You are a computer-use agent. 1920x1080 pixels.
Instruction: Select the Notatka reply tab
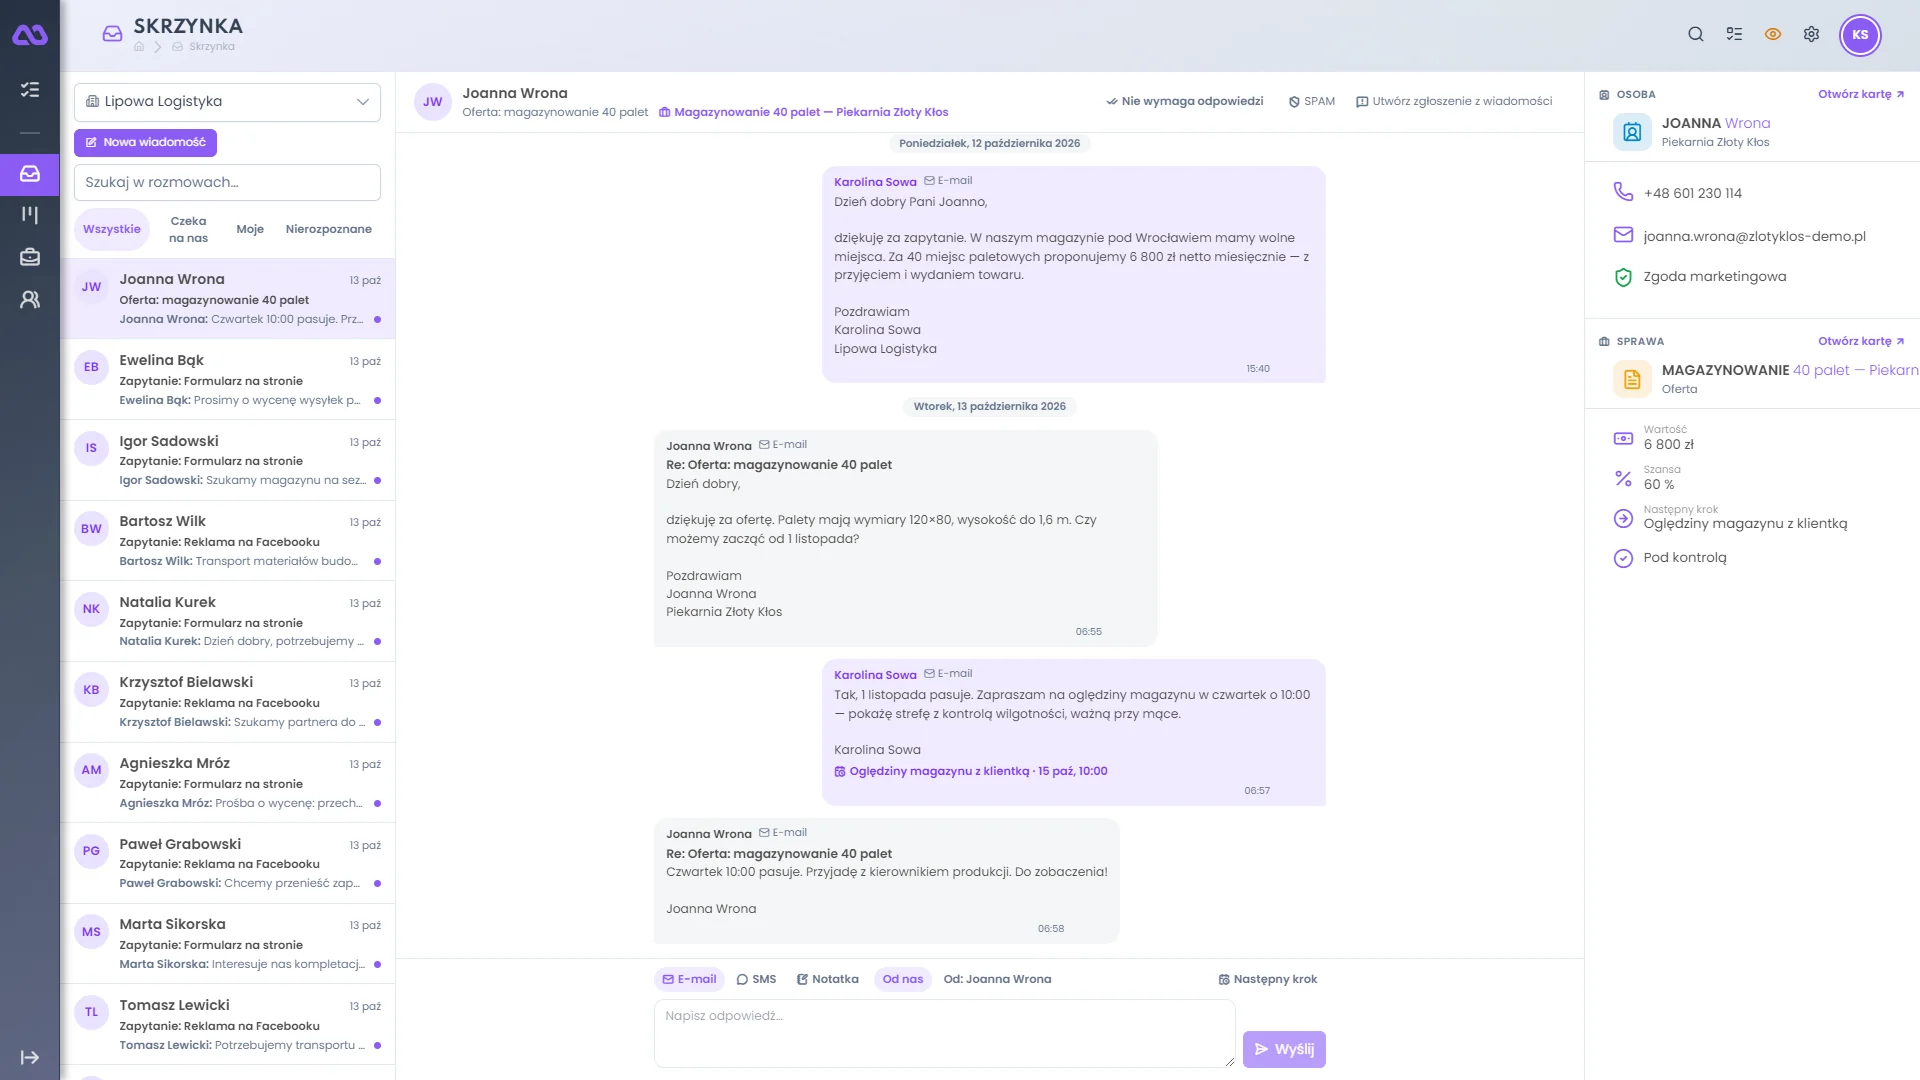click(828, 979)
